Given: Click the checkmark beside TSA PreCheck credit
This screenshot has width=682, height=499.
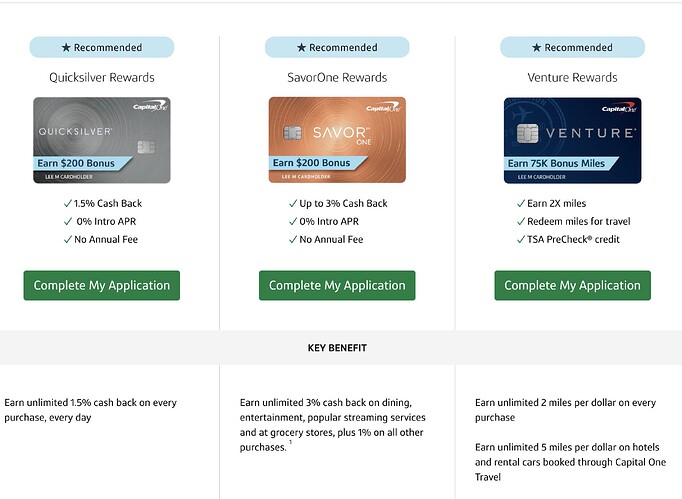Looking at the screenshot, I should [520, 240].
